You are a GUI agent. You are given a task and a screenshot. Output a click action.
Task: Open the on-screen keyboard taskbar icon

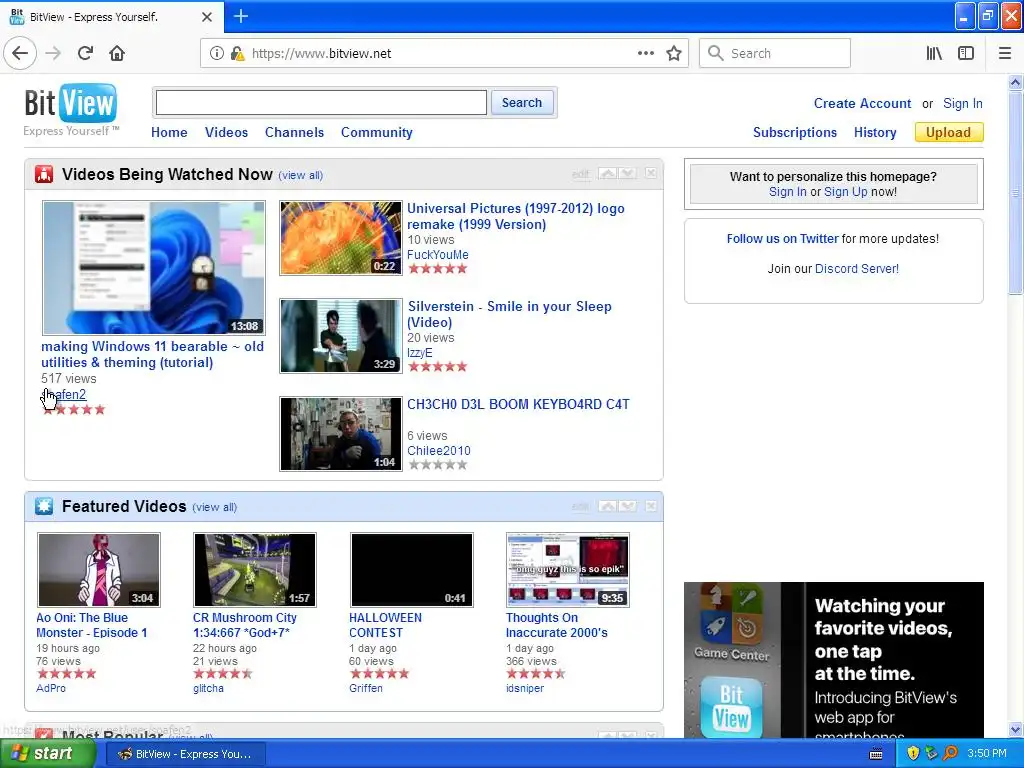(x=876, y=754)
